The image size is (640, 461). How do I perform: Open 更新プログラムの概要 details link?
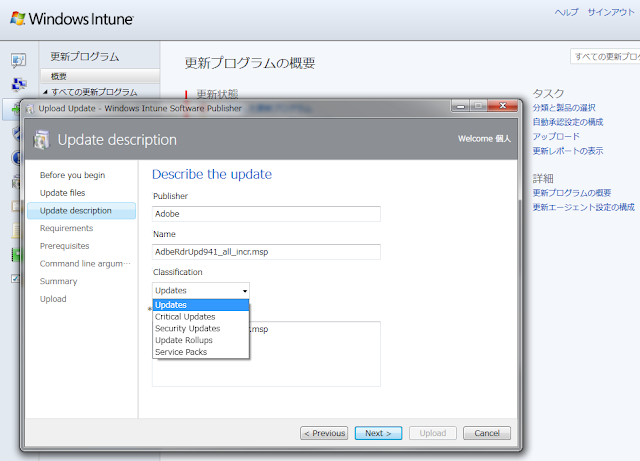(571, 193)
